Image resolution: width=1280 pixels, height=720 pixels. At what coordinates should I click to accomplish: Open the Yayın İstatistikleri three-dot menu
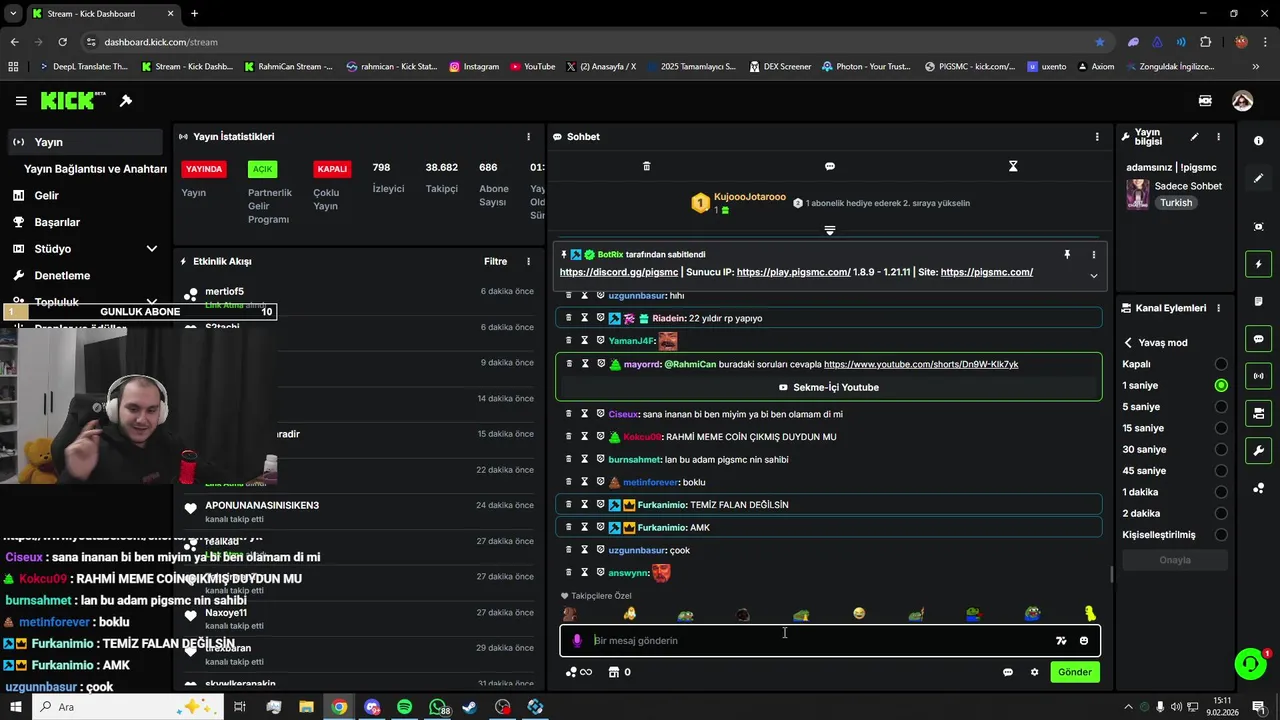tap(528, 137)
